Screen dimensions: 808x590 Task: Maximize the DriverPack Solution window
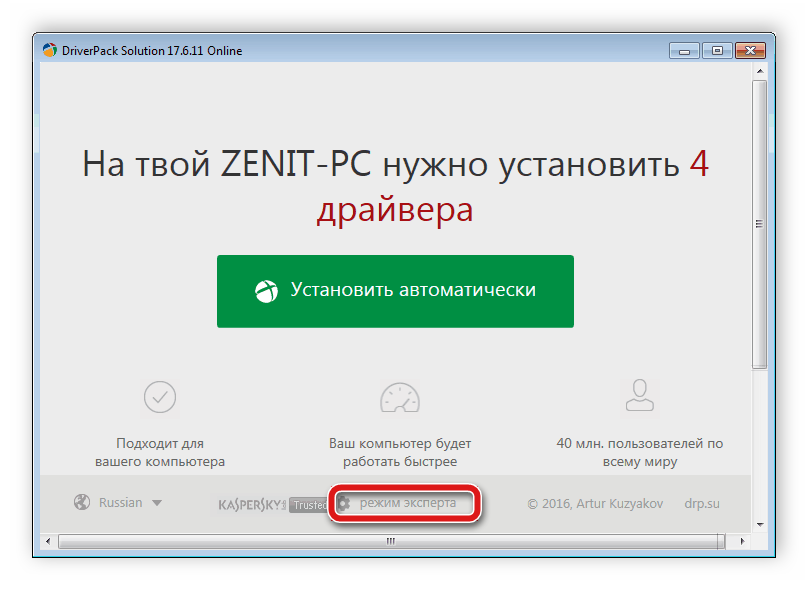[716, 49]
